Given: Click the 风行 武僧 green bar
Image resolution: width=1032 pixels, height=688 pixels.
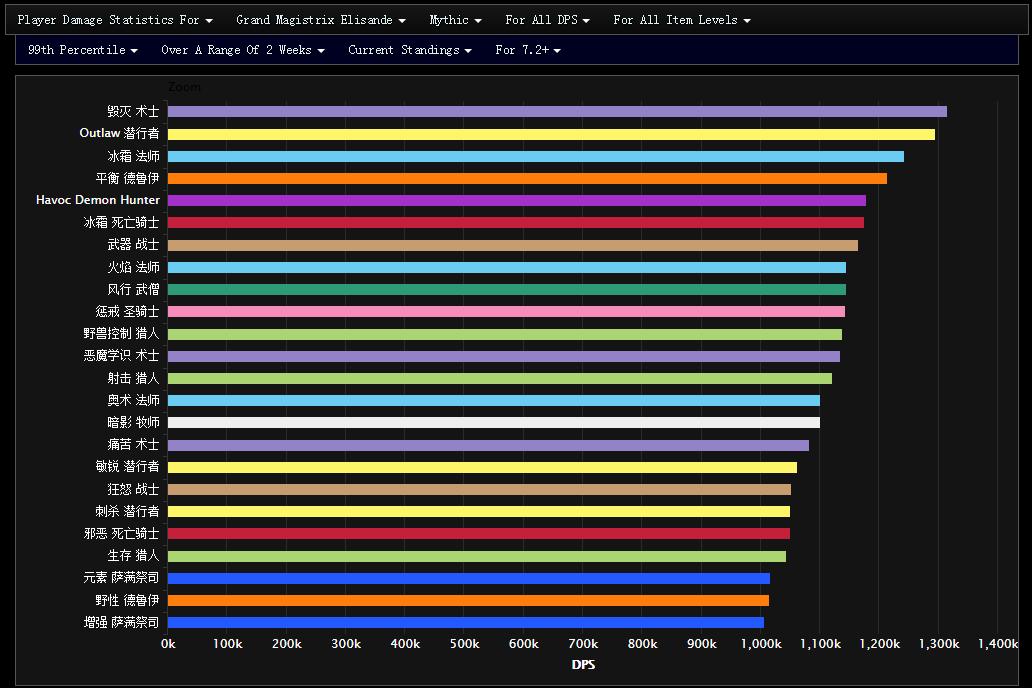Looking at the screenshot, I should point(507,290).
